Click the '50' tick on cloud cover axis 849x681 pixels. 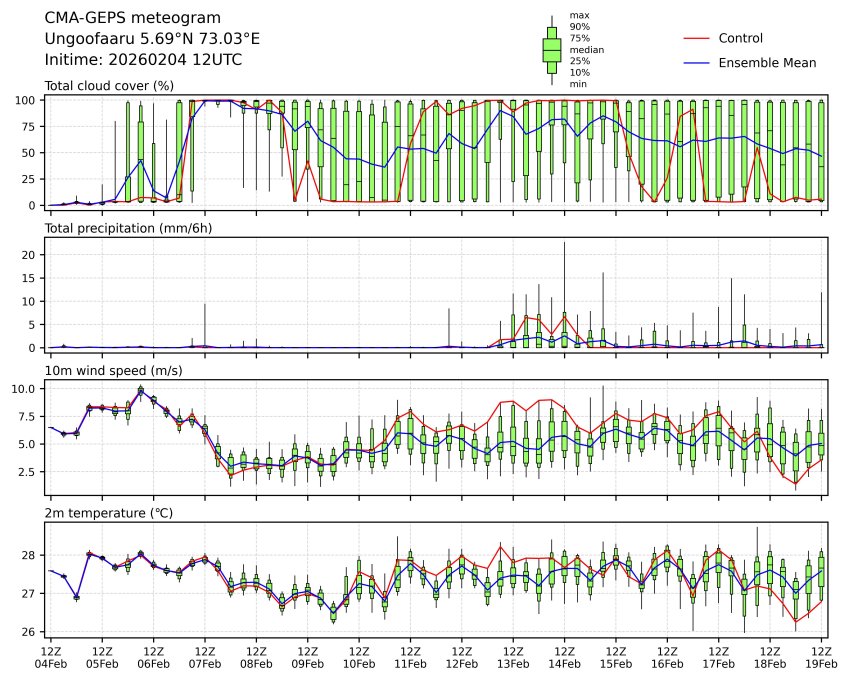point(29,153)
